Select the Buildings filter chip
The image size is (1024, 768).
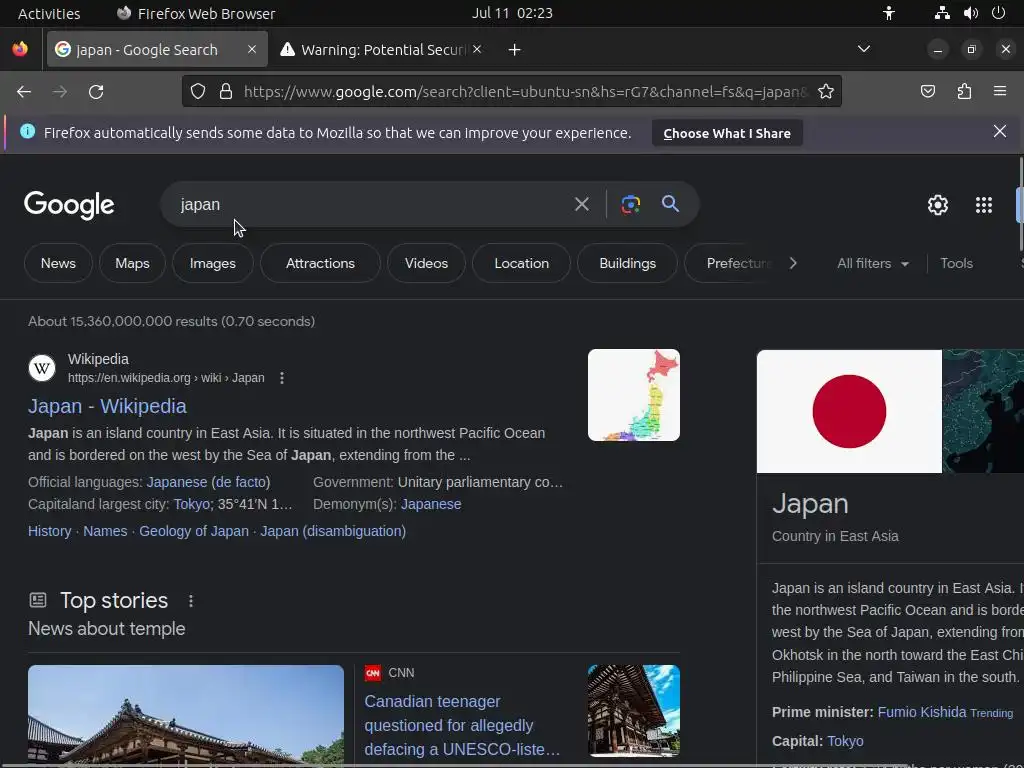628,263
